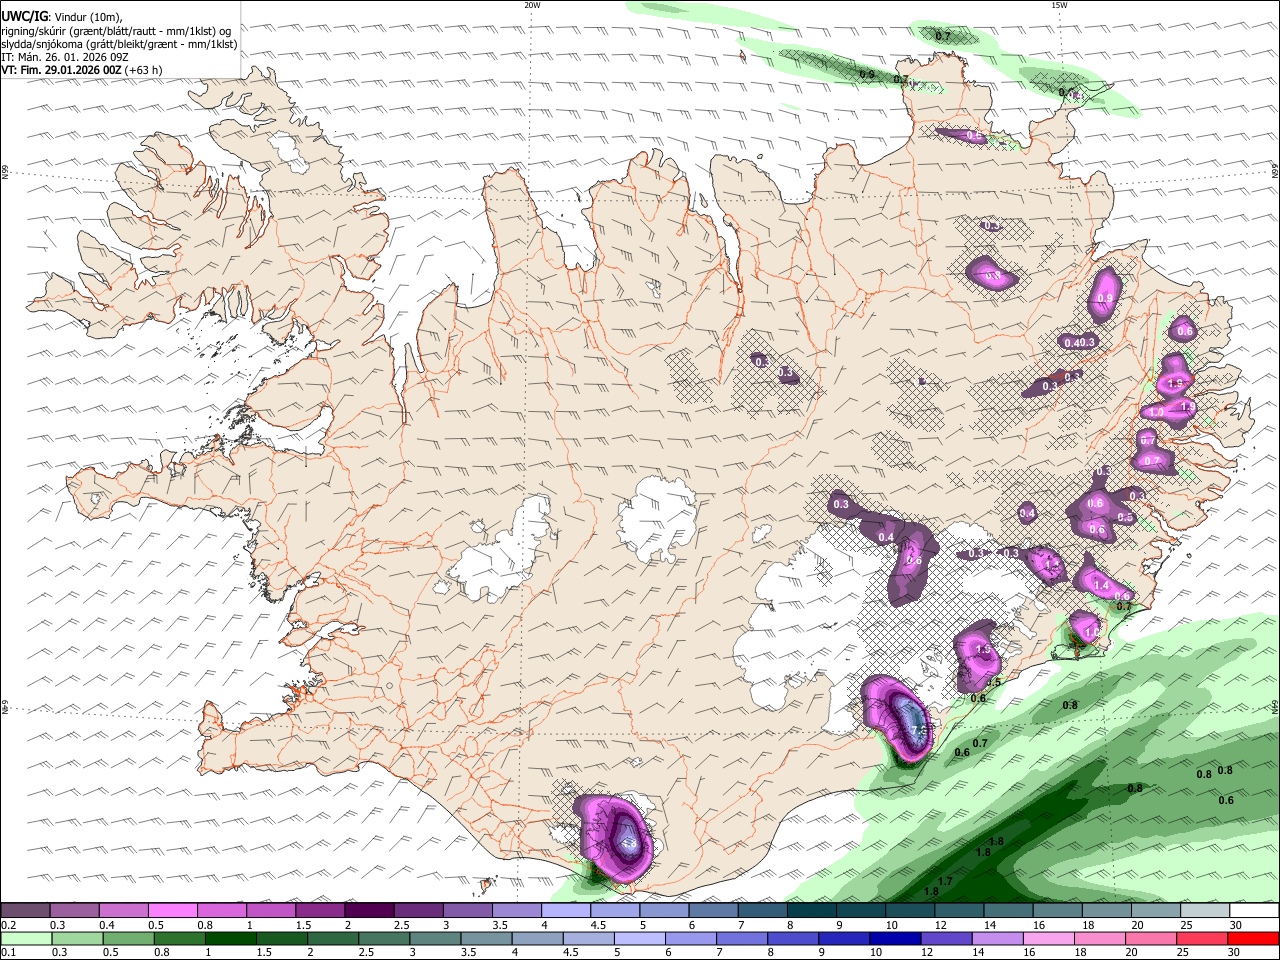
Task: Pick the red swatch ending the rain scale
Action: point(1253,938)
